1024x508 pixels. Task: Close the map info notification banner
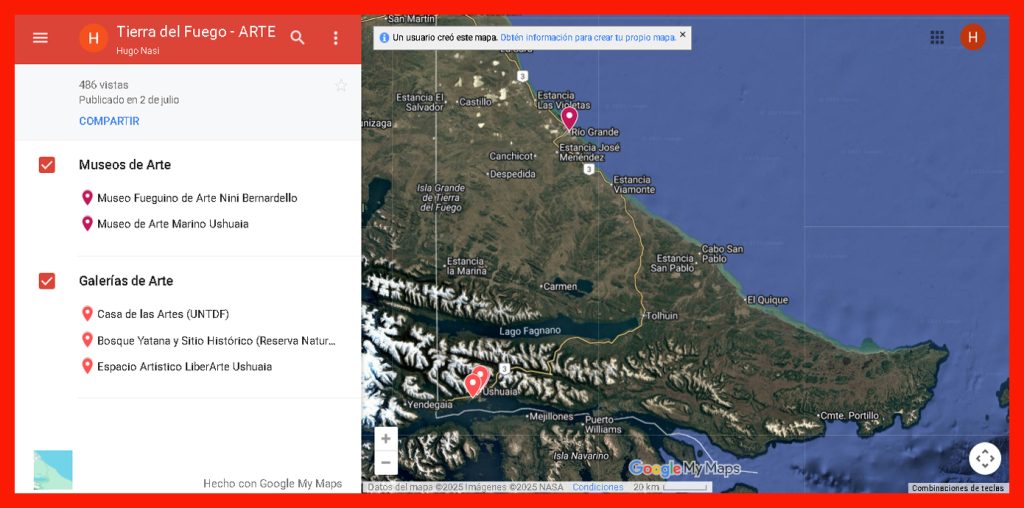click(x=683, y=35)
